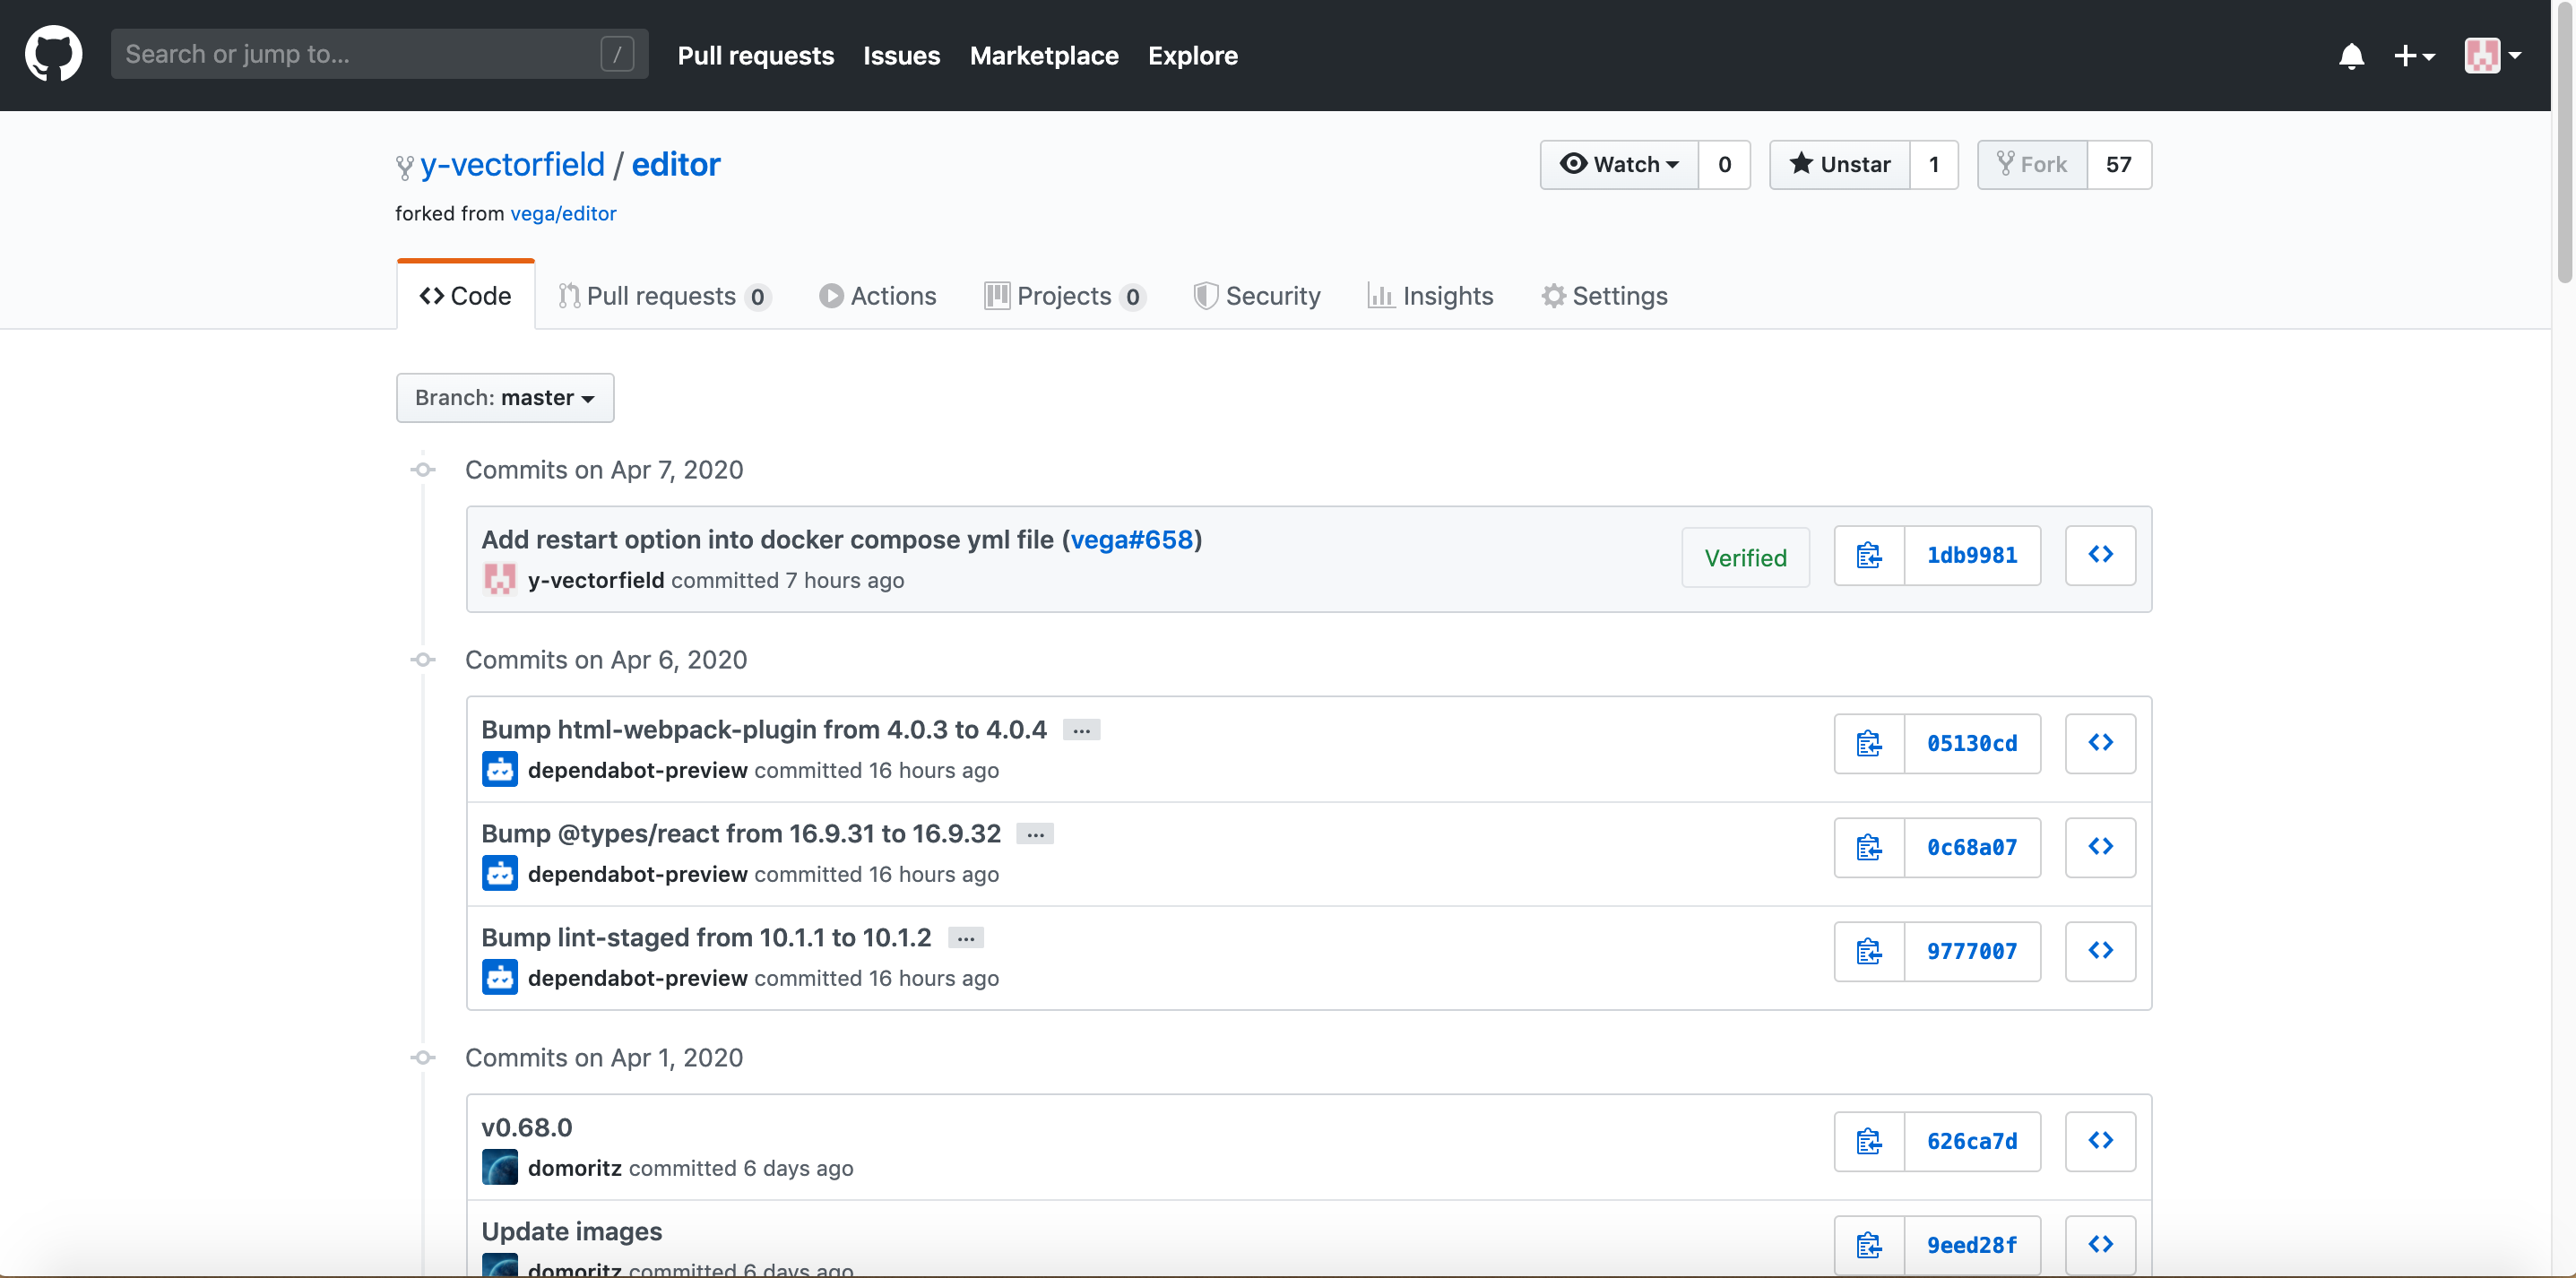Open commit hash 05130cd
2576x1278 pixels.
pyautogui.click(x=1972, y=743)
